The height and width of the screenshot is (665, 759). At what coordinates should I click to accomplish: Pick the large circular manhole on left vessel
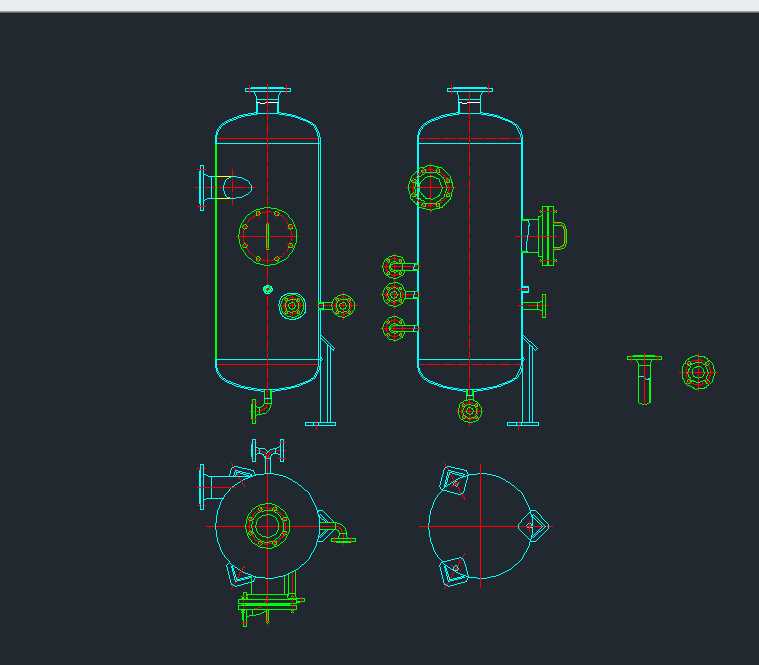coord(268,236)
